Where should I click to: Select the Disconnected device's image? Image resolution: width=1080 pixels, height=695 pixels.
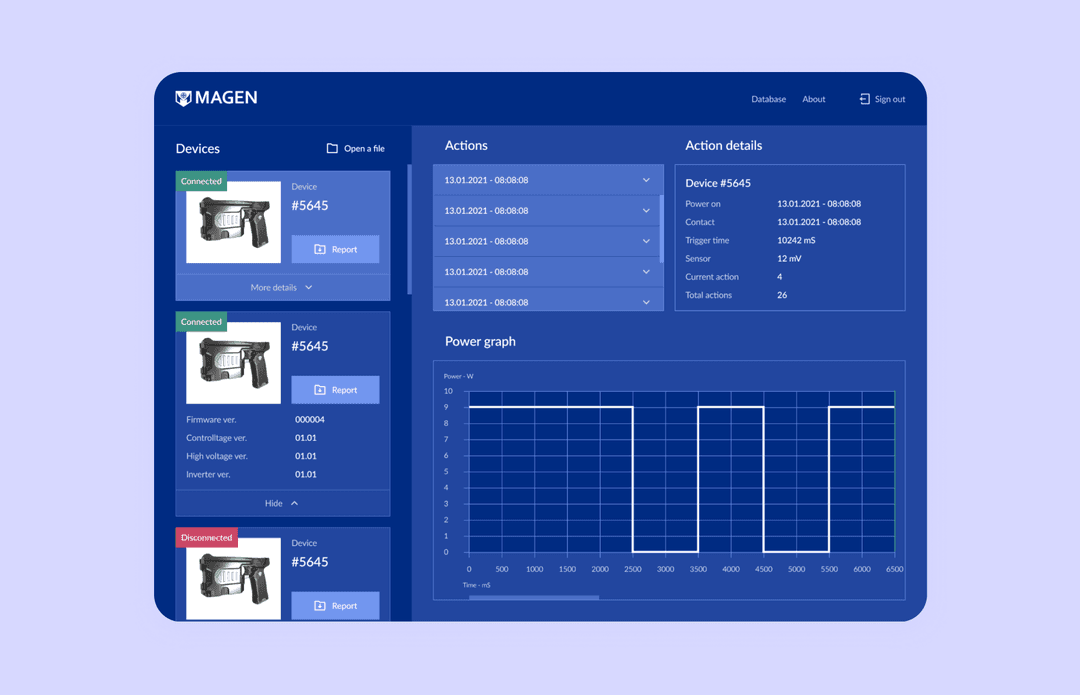click(x=233, y=578)
